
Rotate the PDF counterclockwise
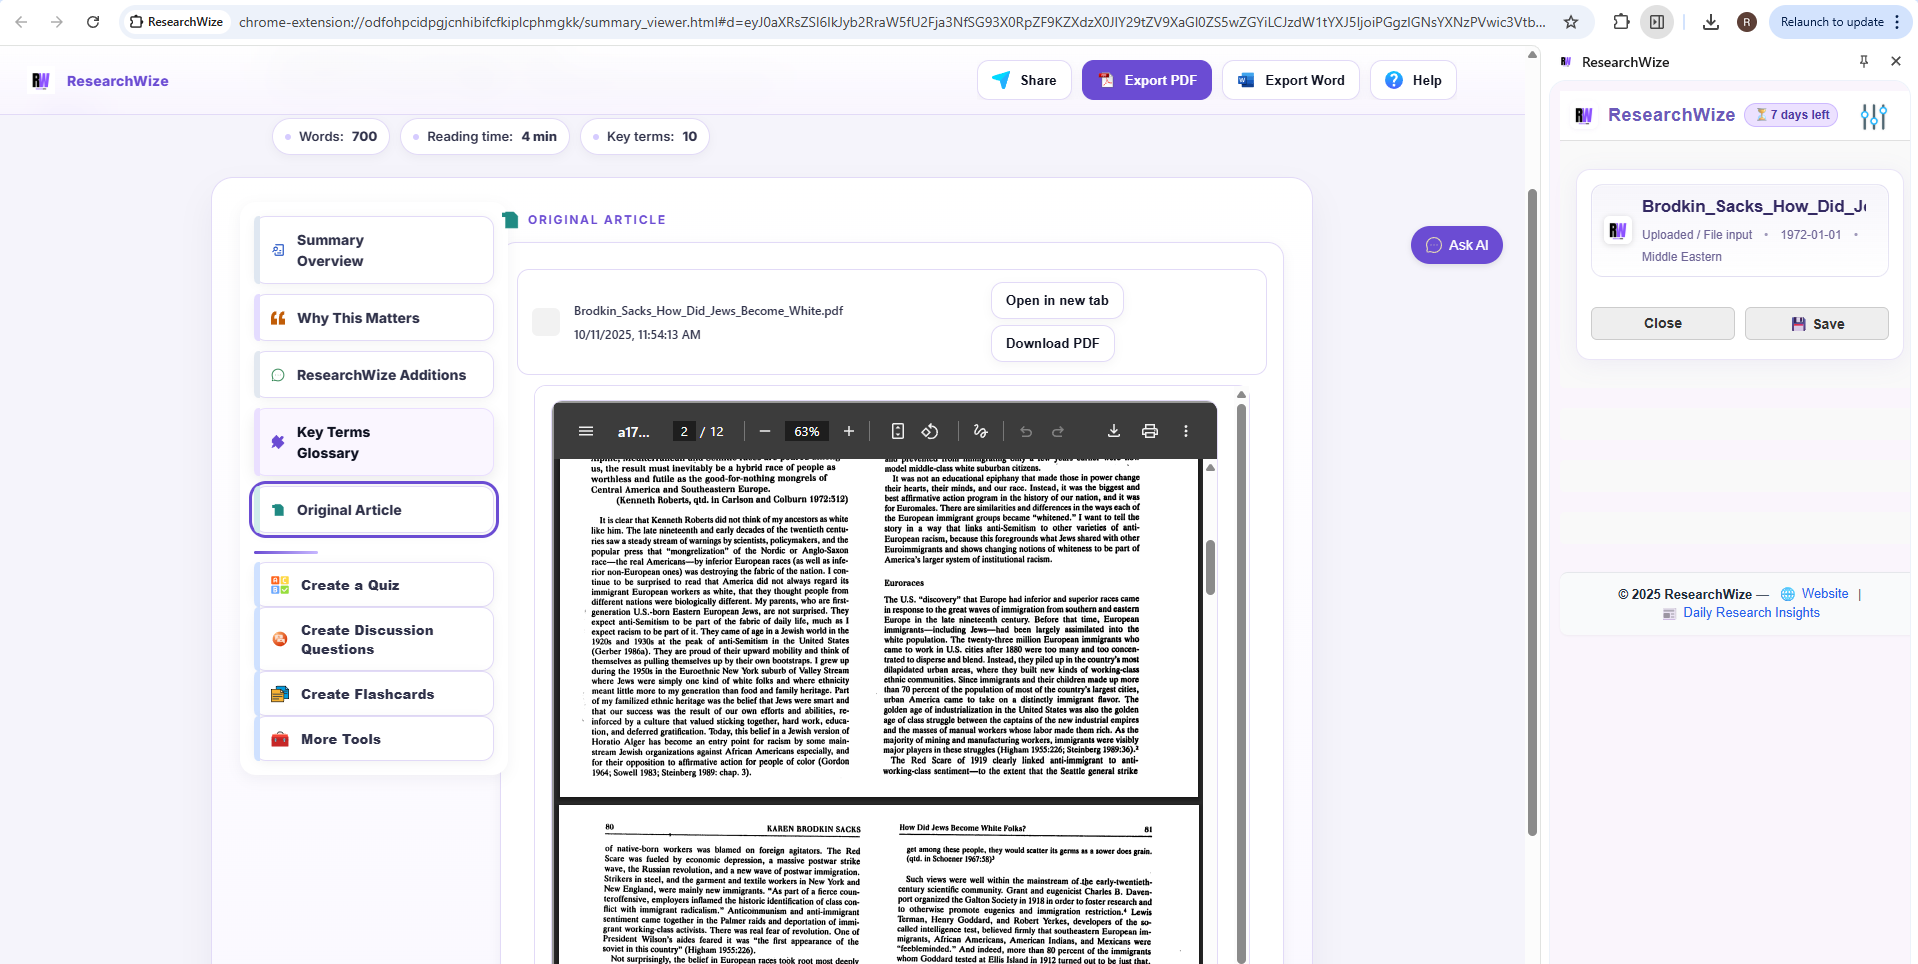pyautogui.click(x=930, y=431)
